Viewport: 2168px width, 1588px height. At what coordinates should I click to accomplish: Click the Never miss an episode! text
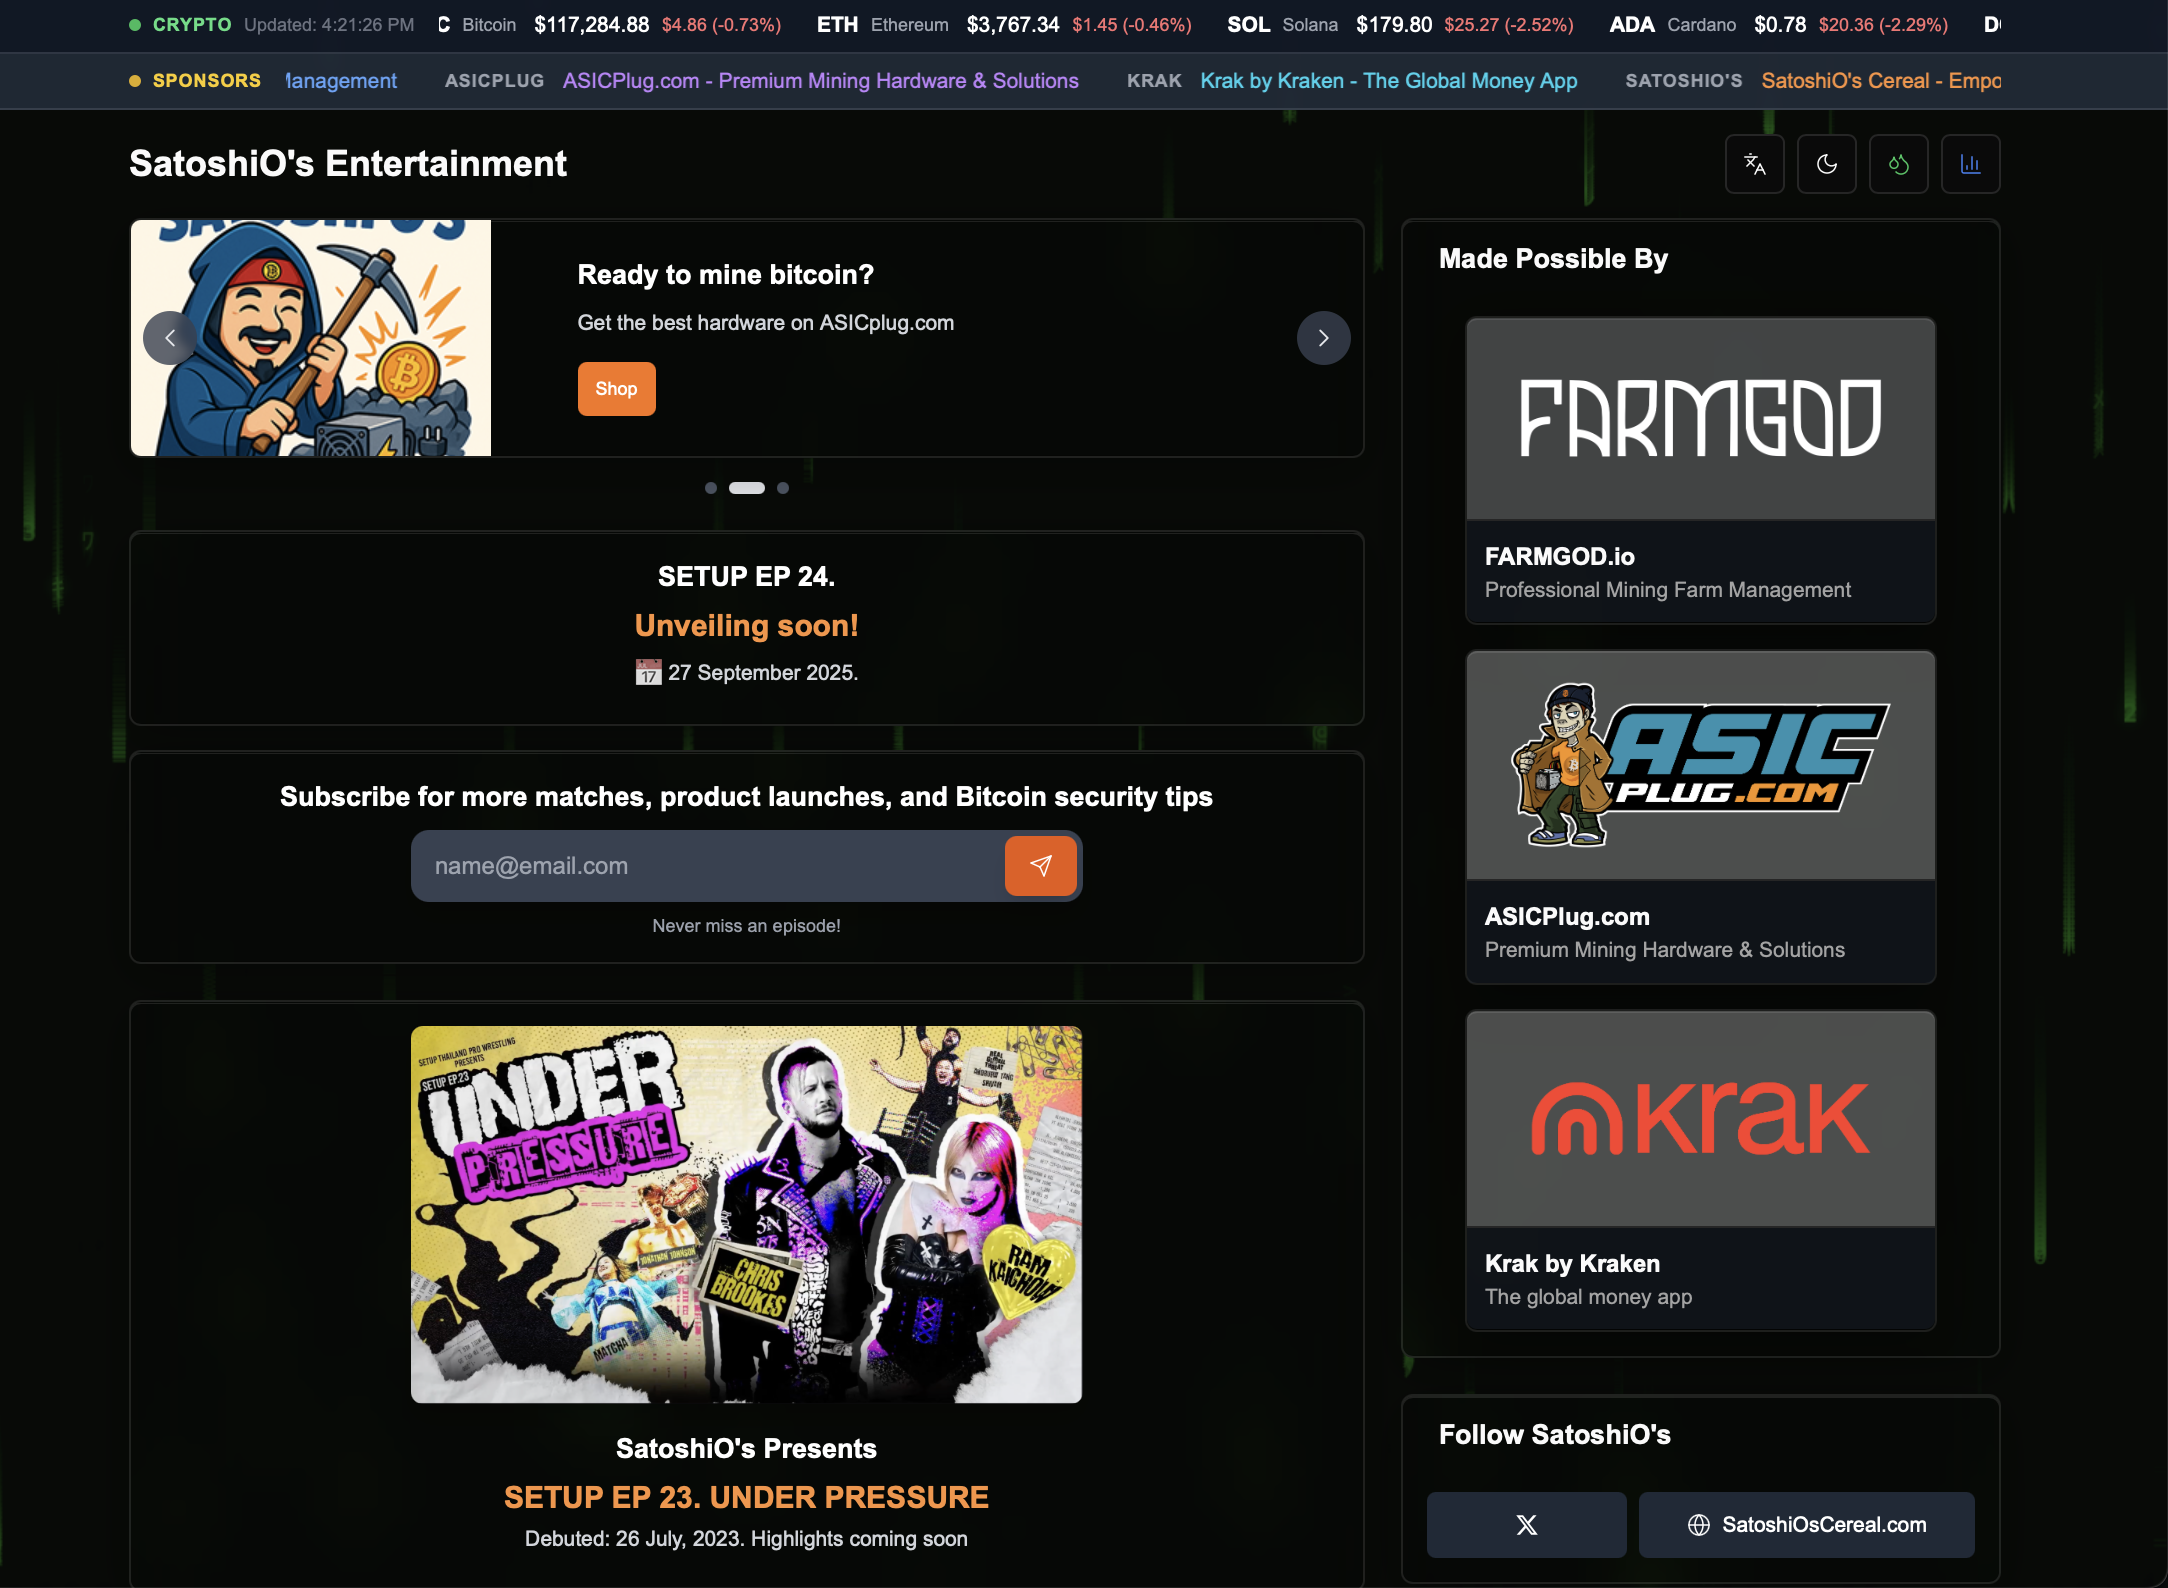click(746, 926)
